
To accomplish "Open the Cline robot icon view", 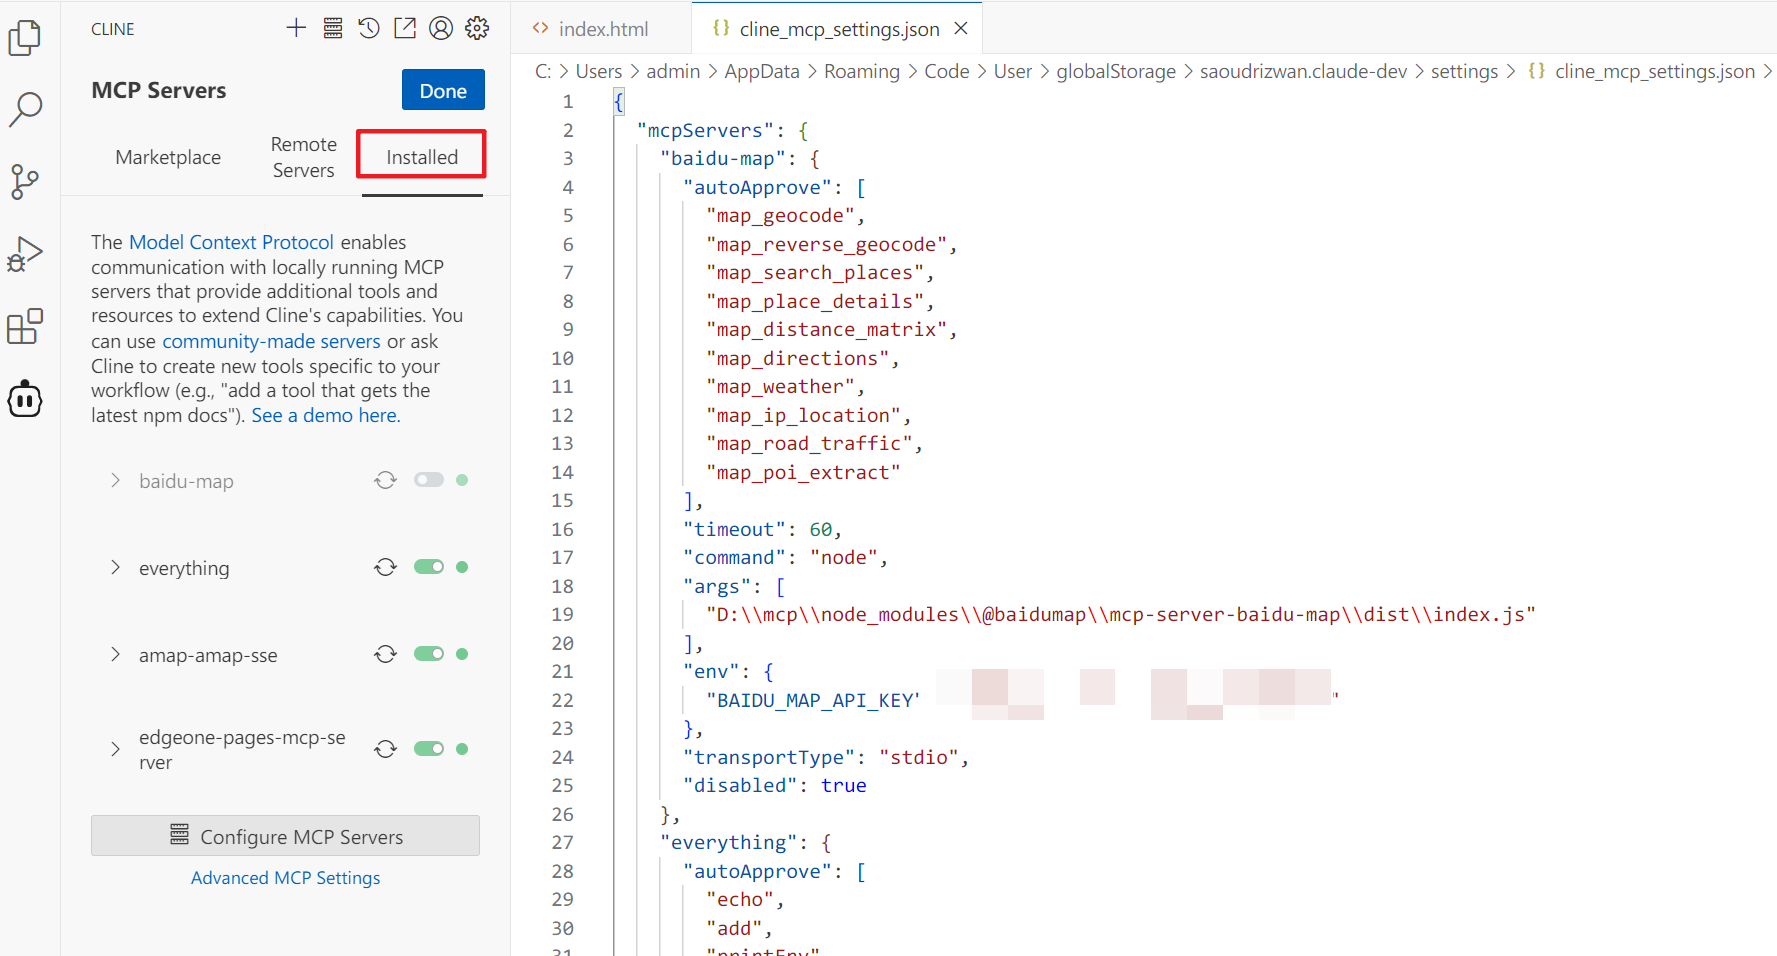I will (x=24, y=399).
